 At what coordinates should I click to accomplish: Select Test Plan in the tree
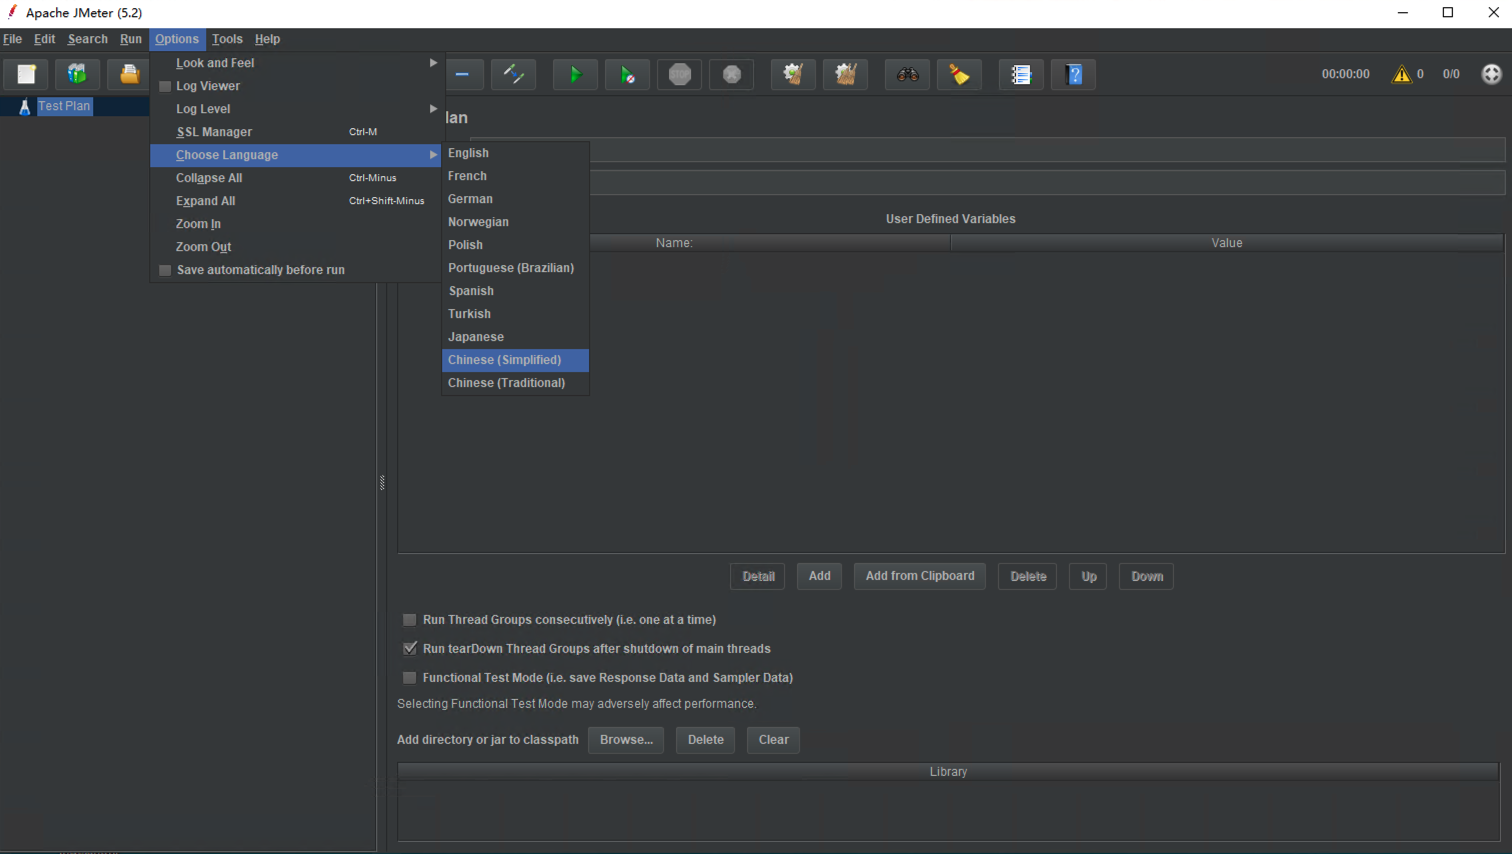pyautogui.click(x=64, y=106)
